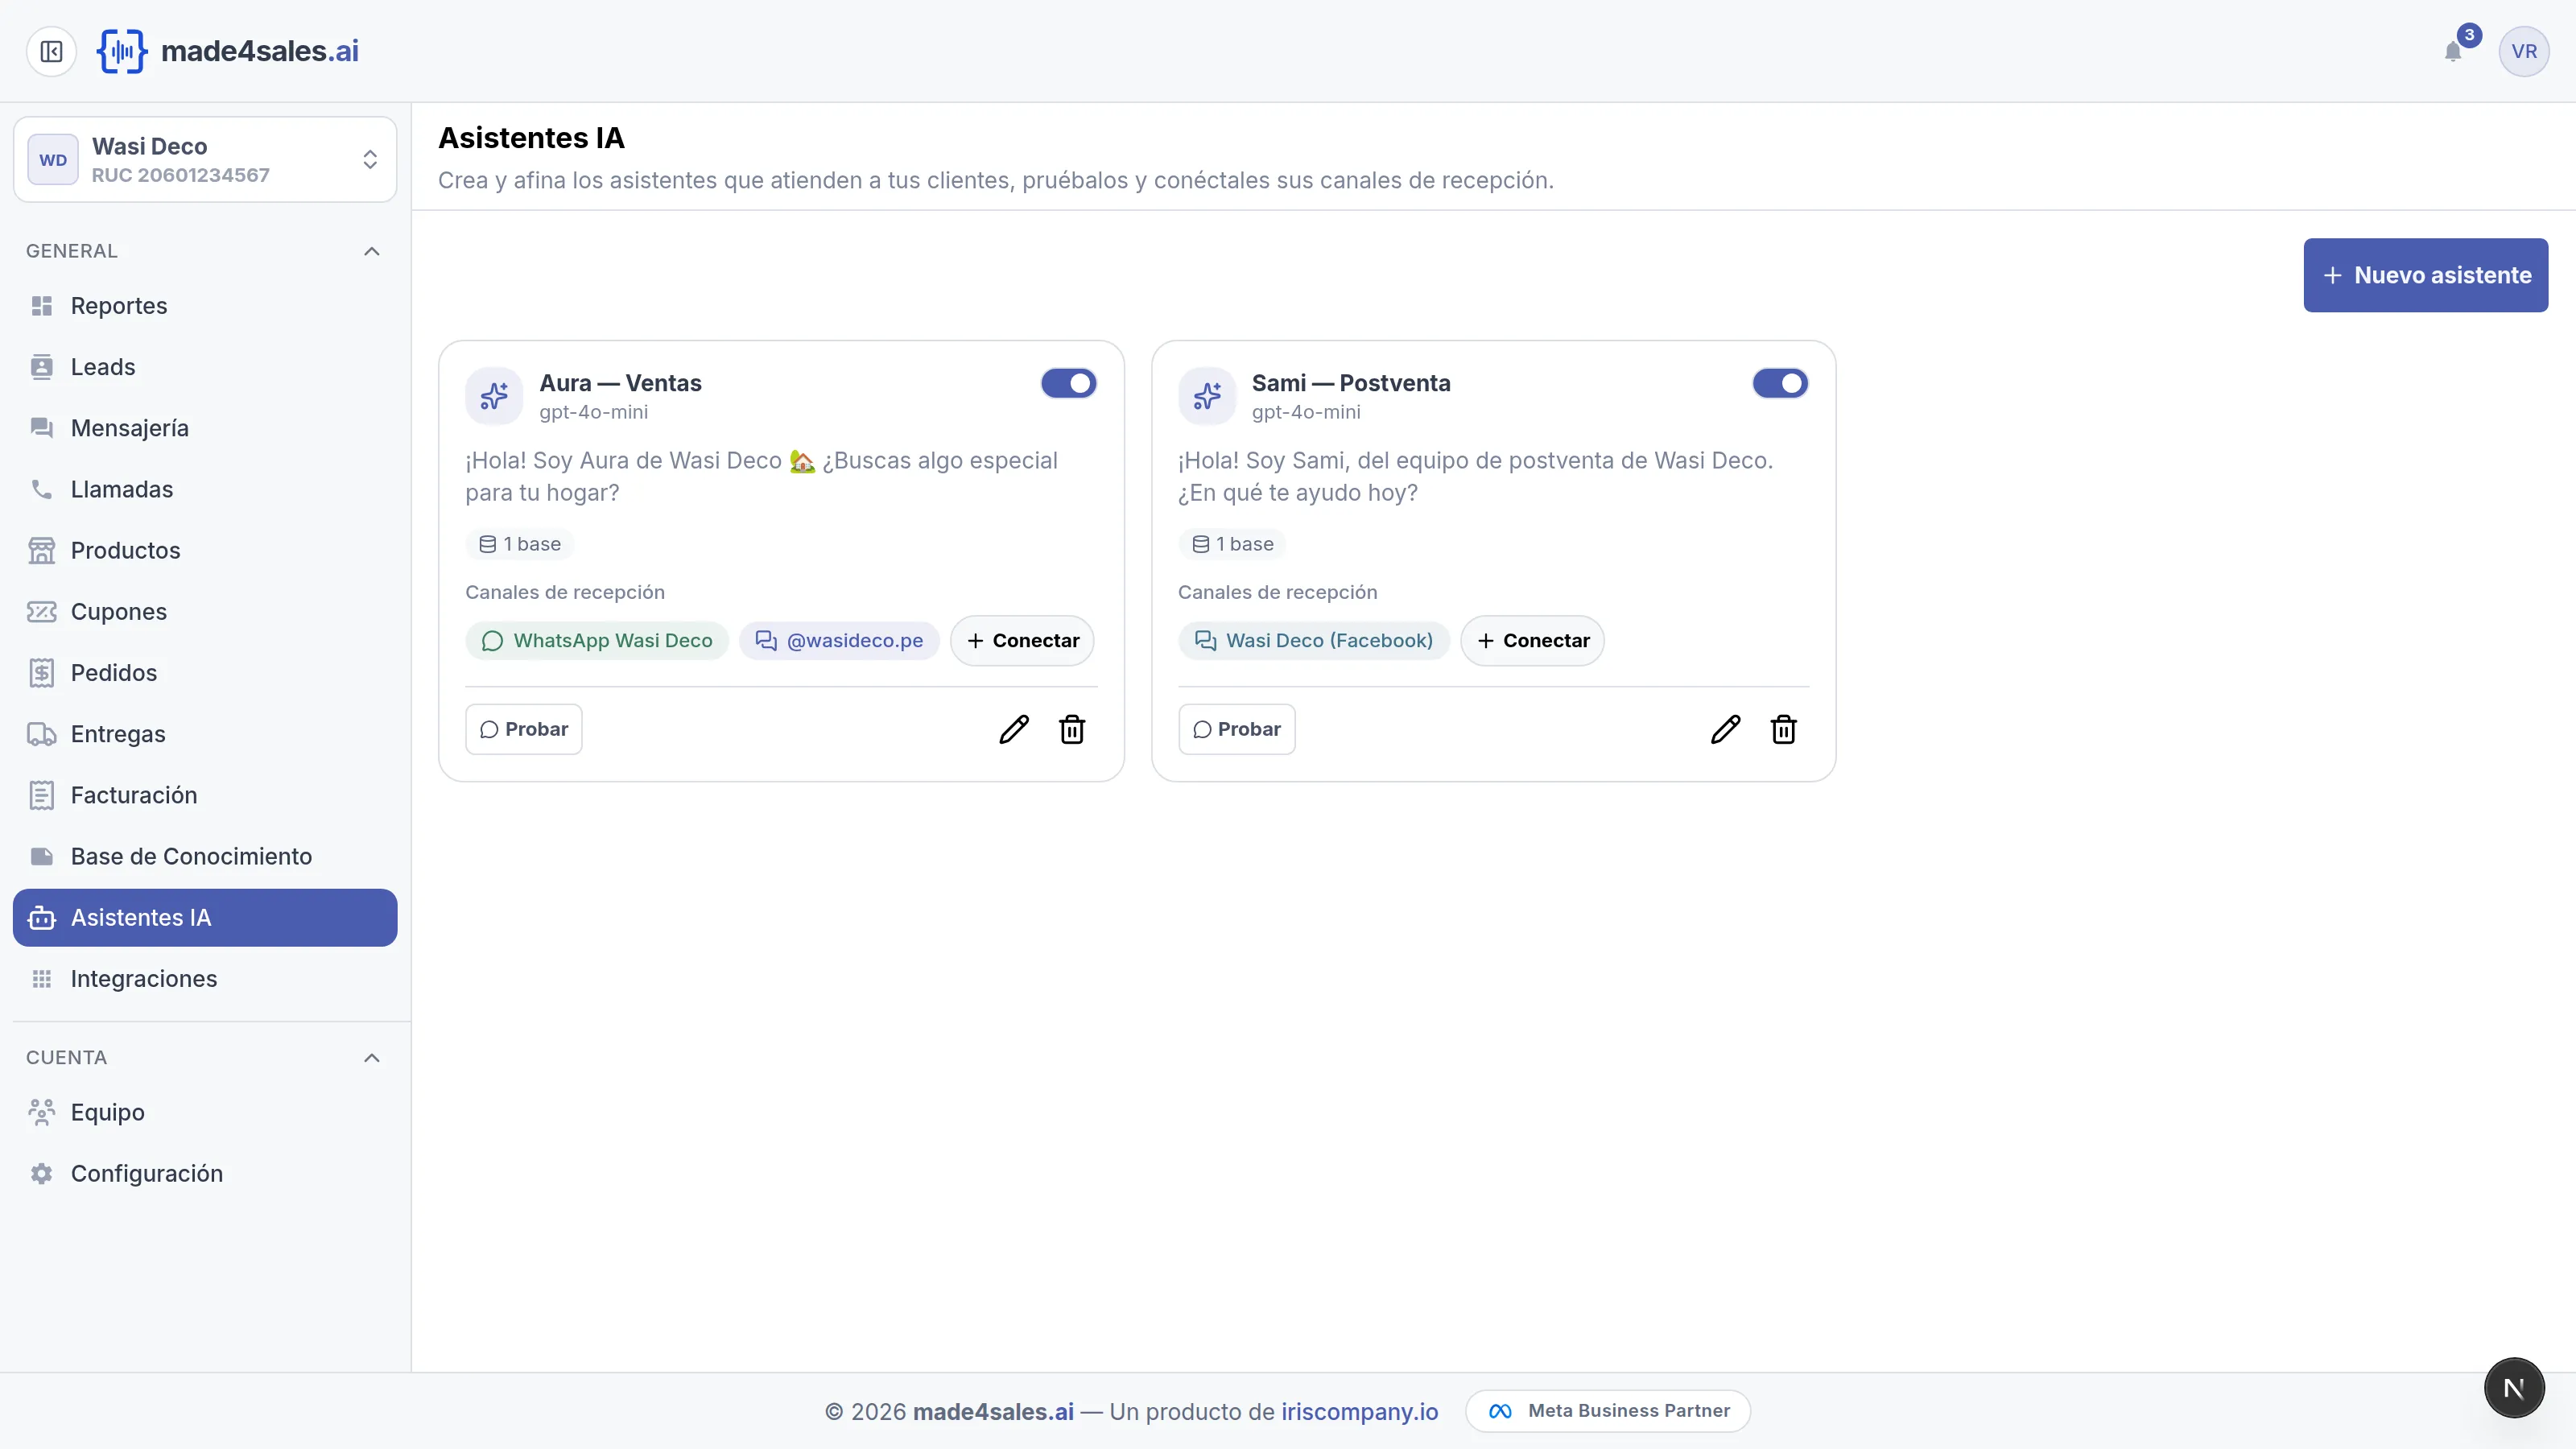Click the Next.js dev tools badge
The image size is (2576, 1449).
coord(2514,1388)
